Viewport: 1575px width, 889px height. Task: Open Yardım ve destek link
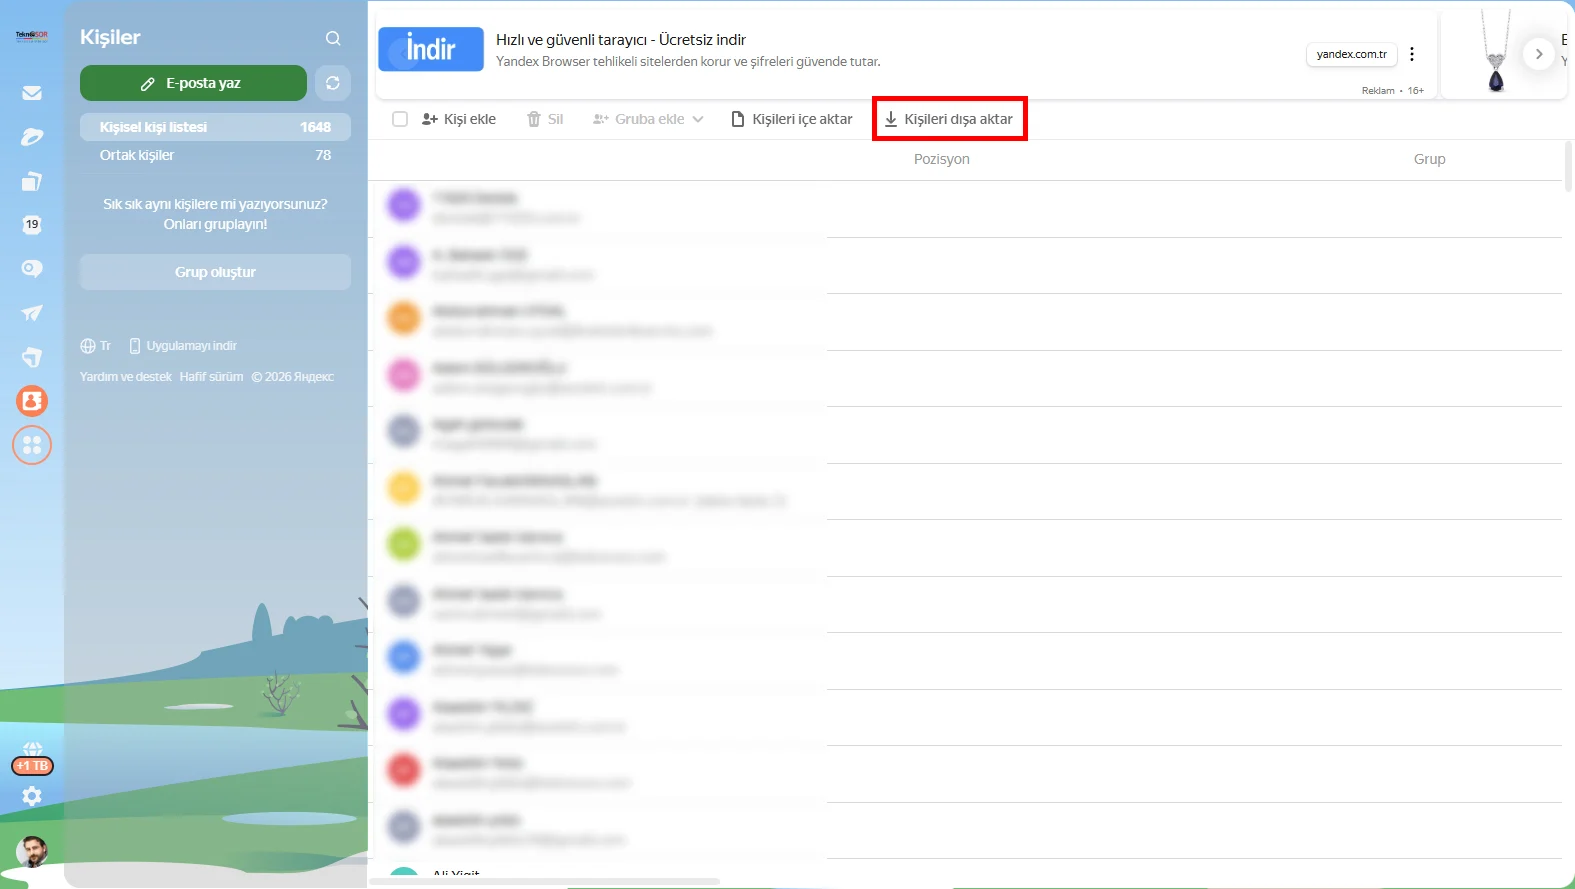tap(126, 377)
